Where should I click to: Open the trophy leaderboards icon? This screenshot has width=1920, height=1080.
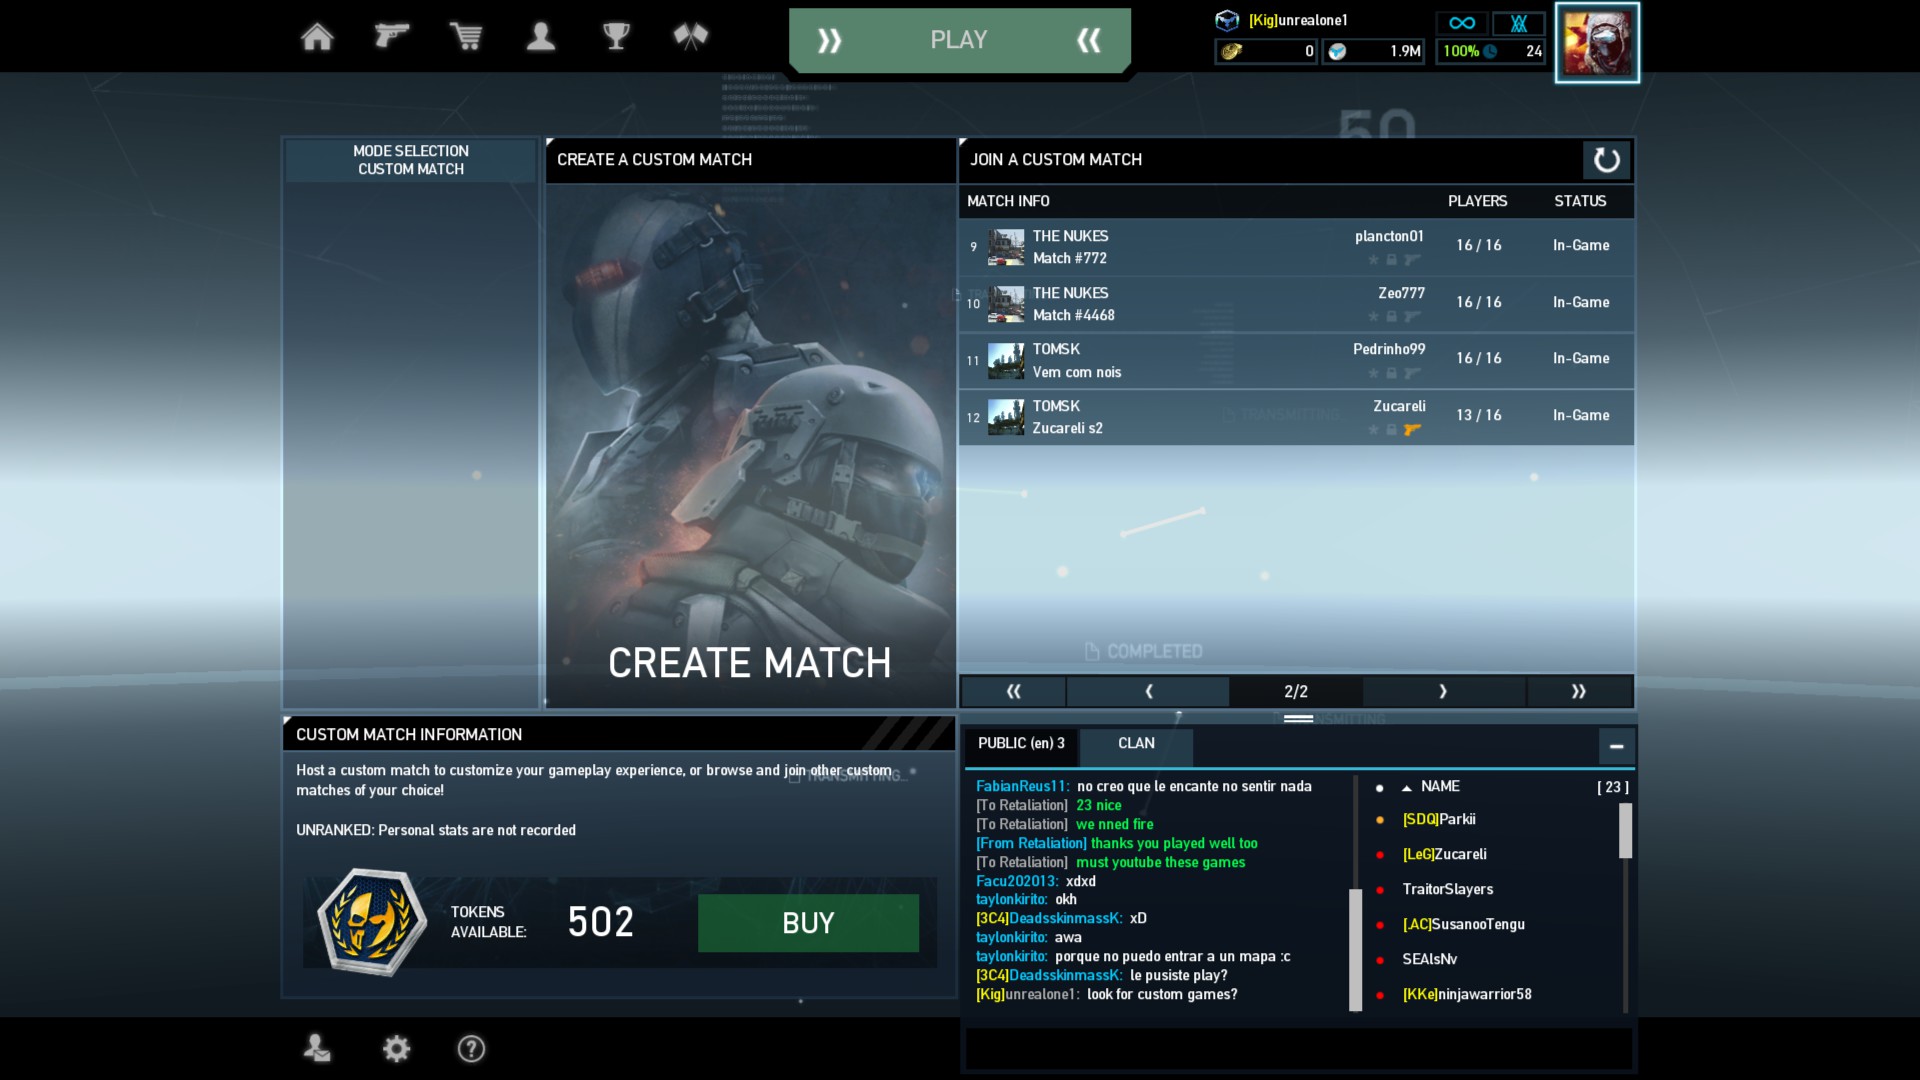(x=616, y=37)
